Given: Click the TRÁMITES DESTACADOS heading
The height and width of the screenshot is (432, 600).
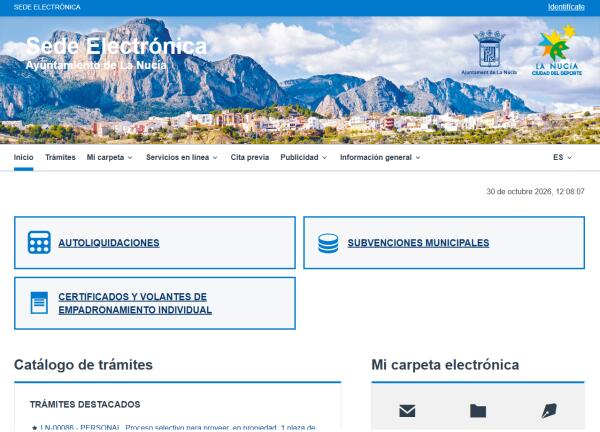Looking at the screenshot, I should click(x=85, y=404).
